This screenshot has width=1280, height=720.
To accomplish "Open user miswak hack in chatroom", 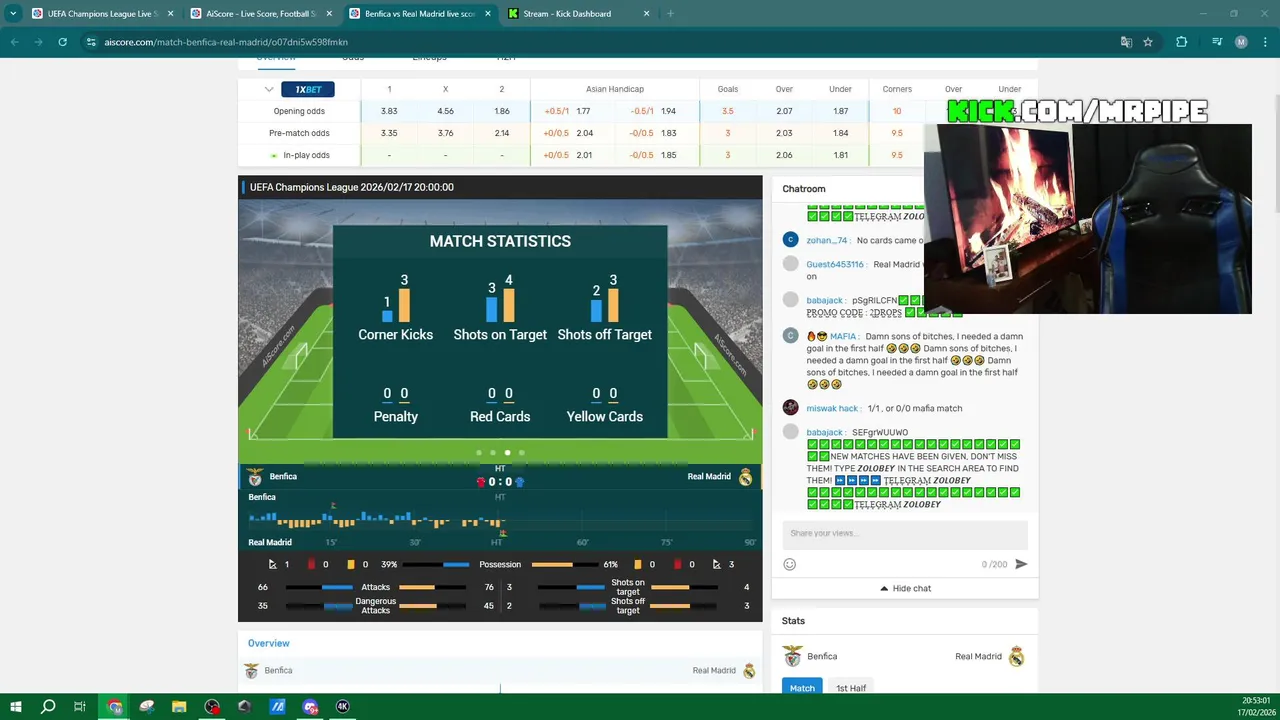I will pyautogui.click(x=832, y=408).
